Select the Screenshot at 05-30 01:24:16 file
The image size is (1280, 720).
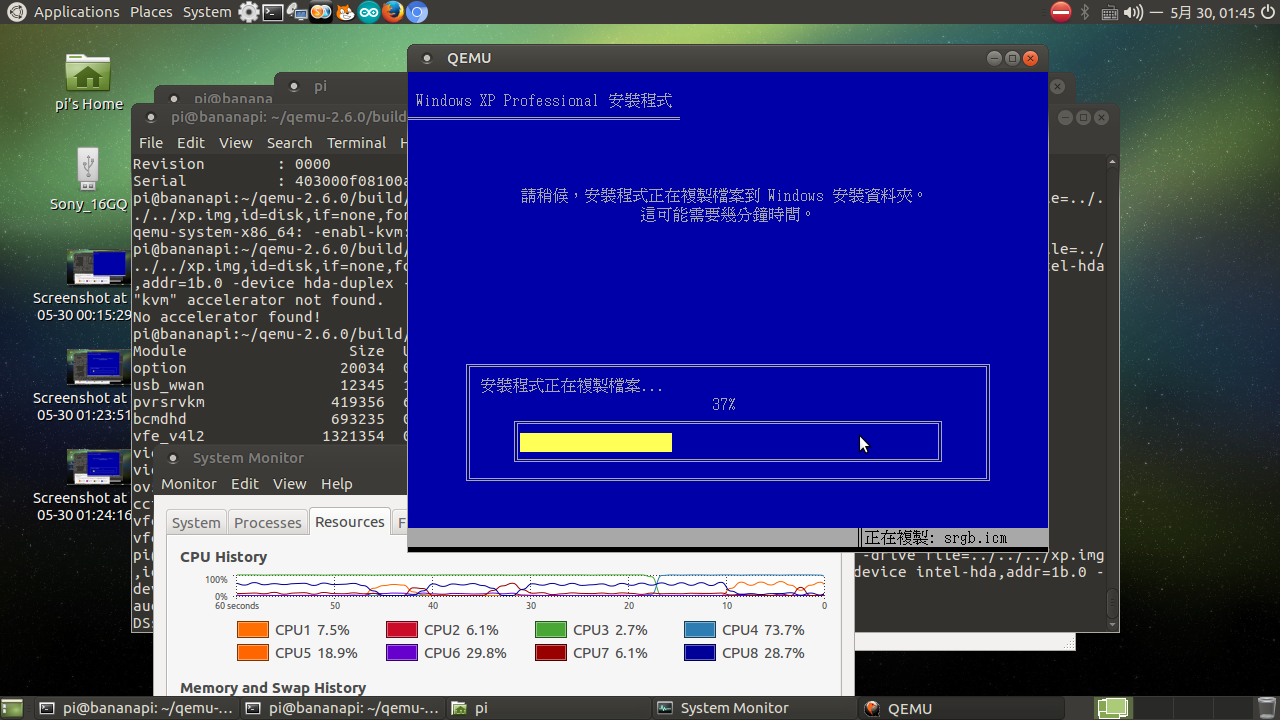pyautogui.click(x=85, y=486)
